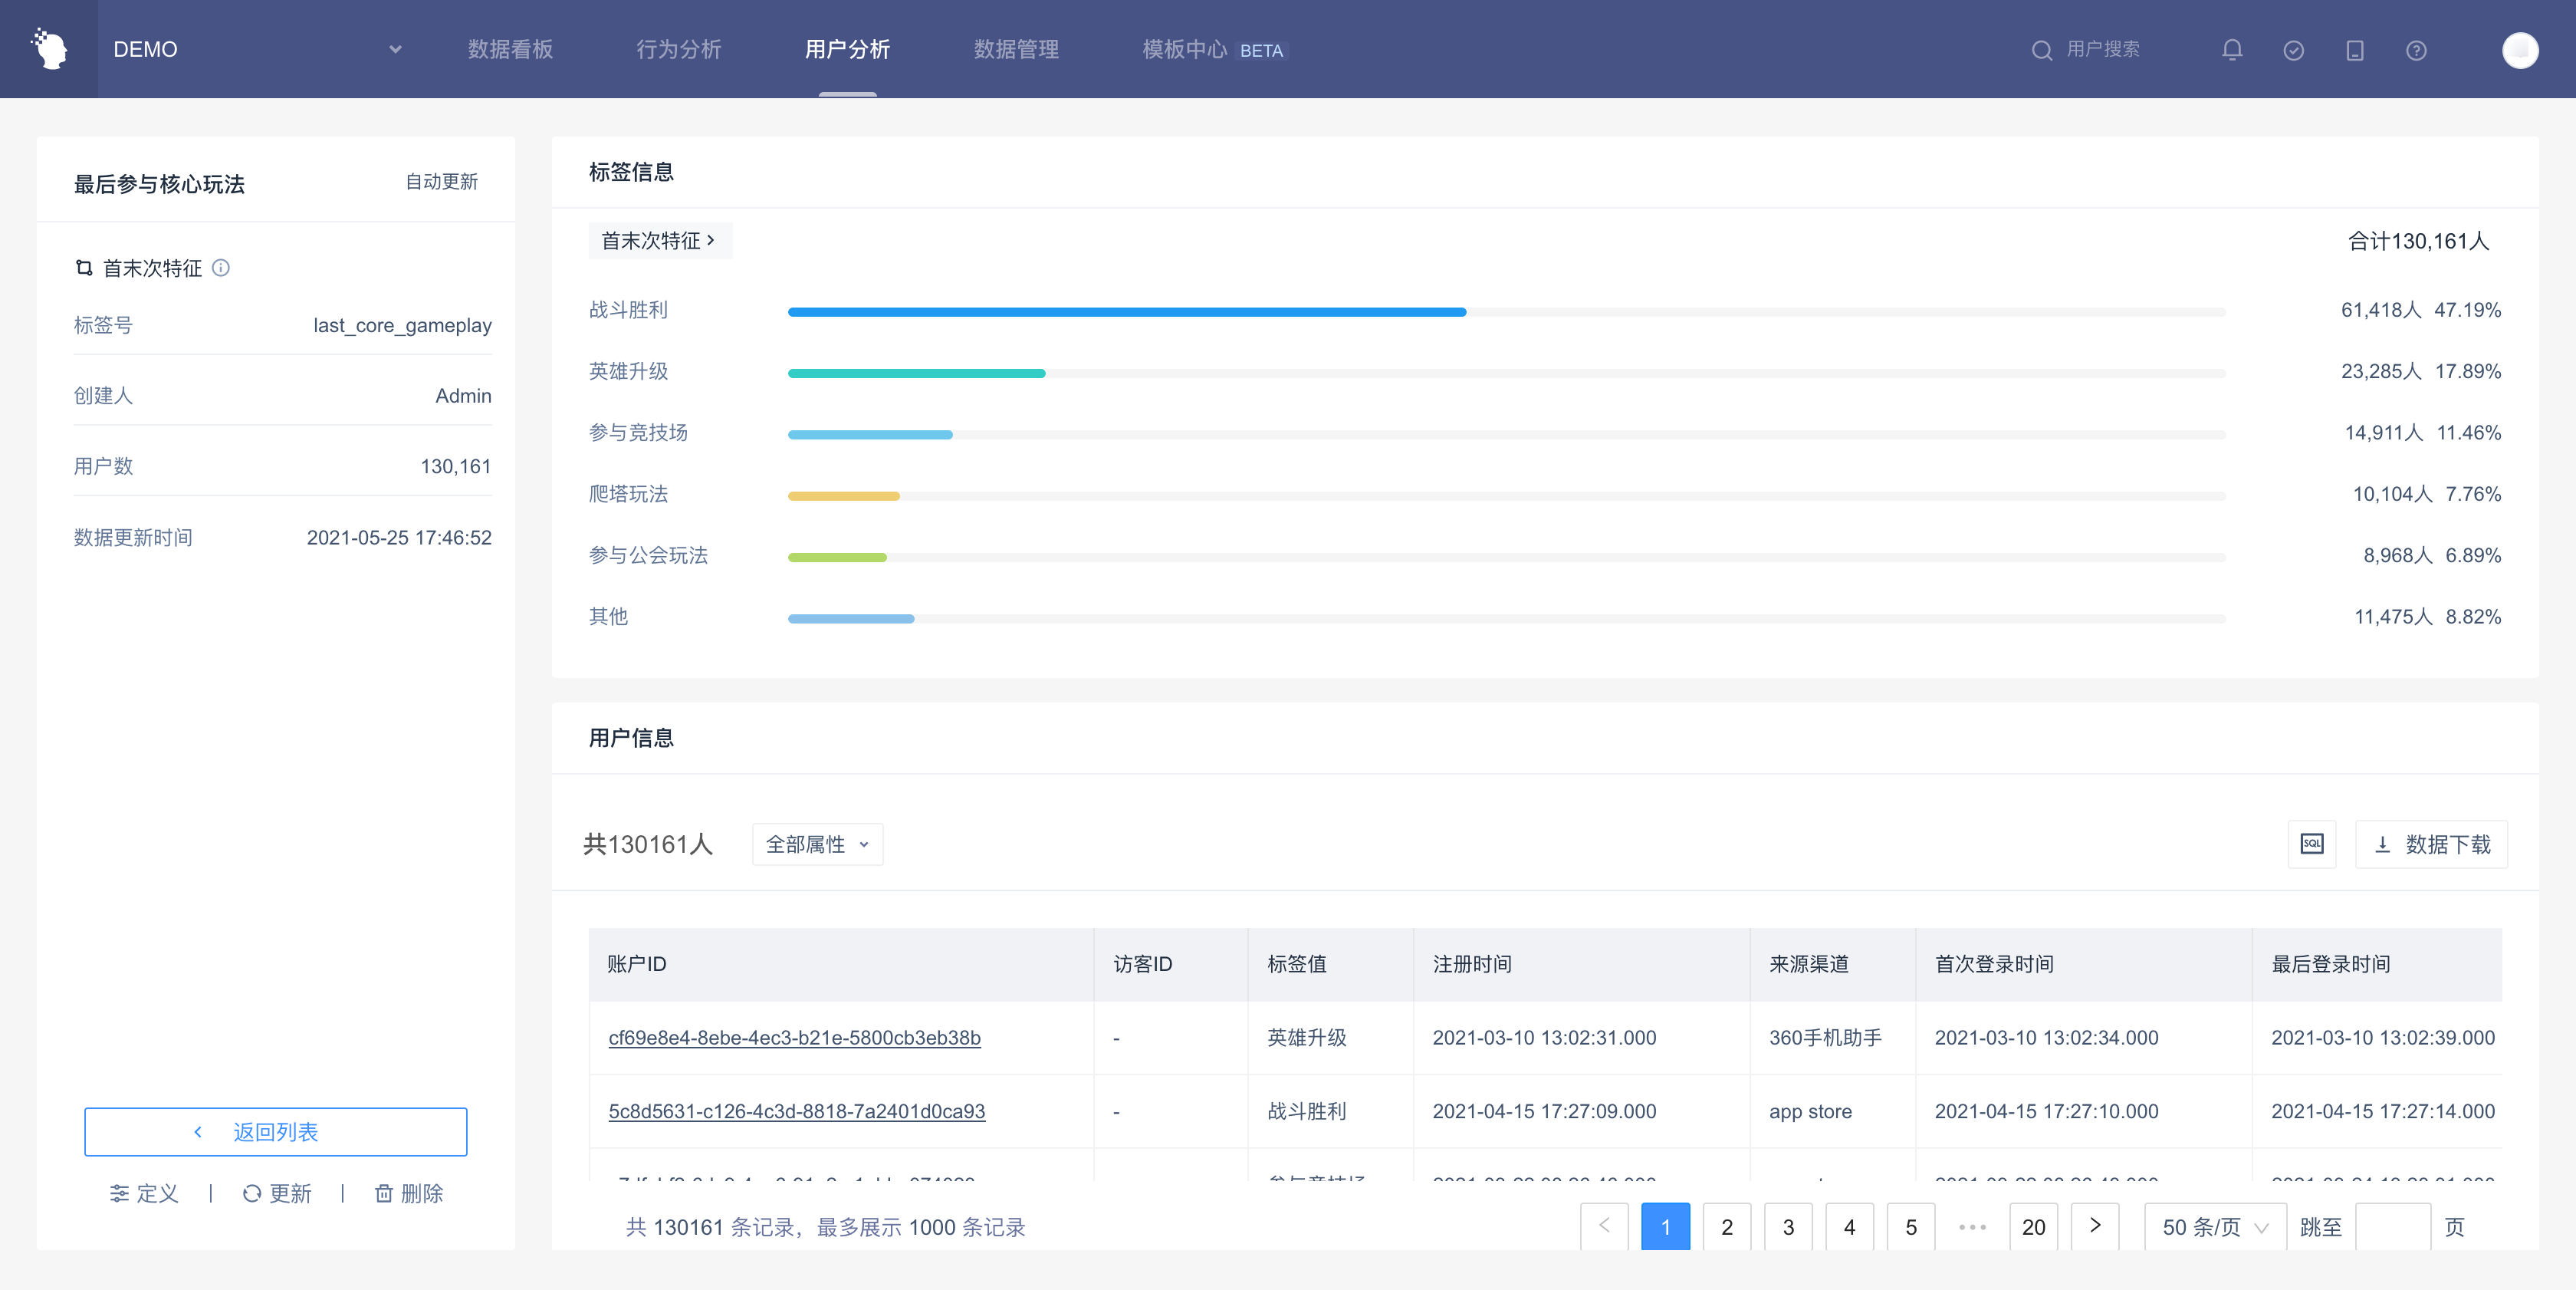Click the info icon beside 首末次特征
The width and height of the screenshot is (2576, 1290).
(221, 268)
